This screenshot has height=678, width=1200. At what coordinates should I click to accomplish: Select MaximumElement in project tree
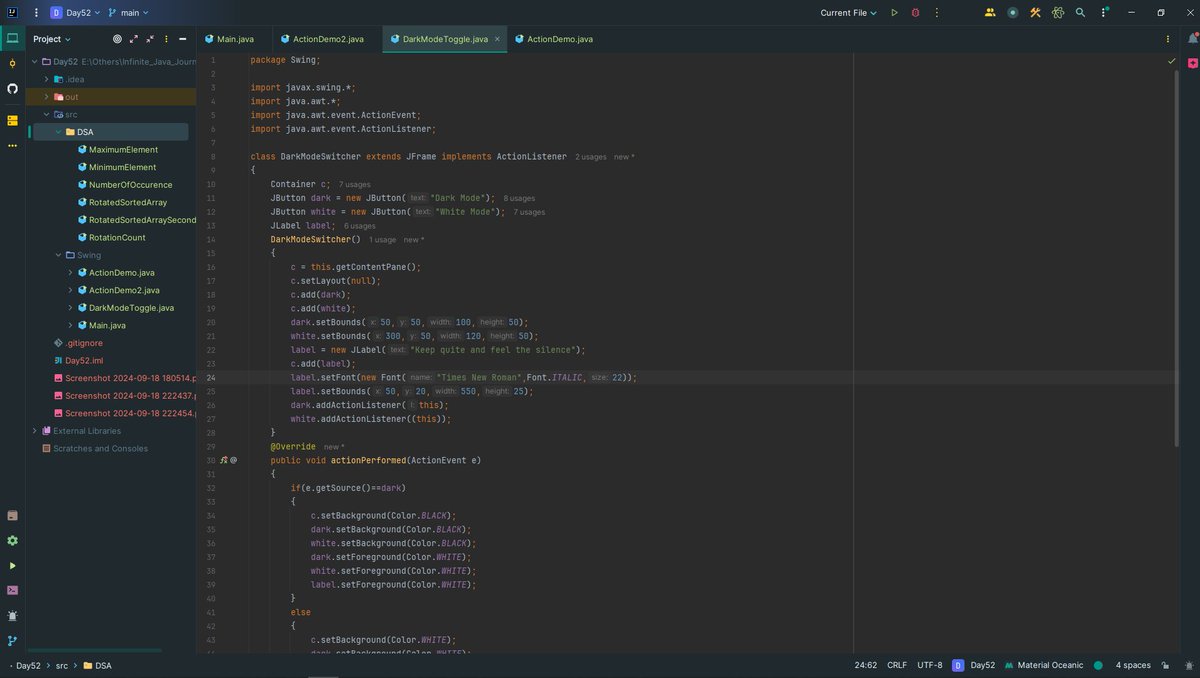pyautogui.click(x=123, y=150)
